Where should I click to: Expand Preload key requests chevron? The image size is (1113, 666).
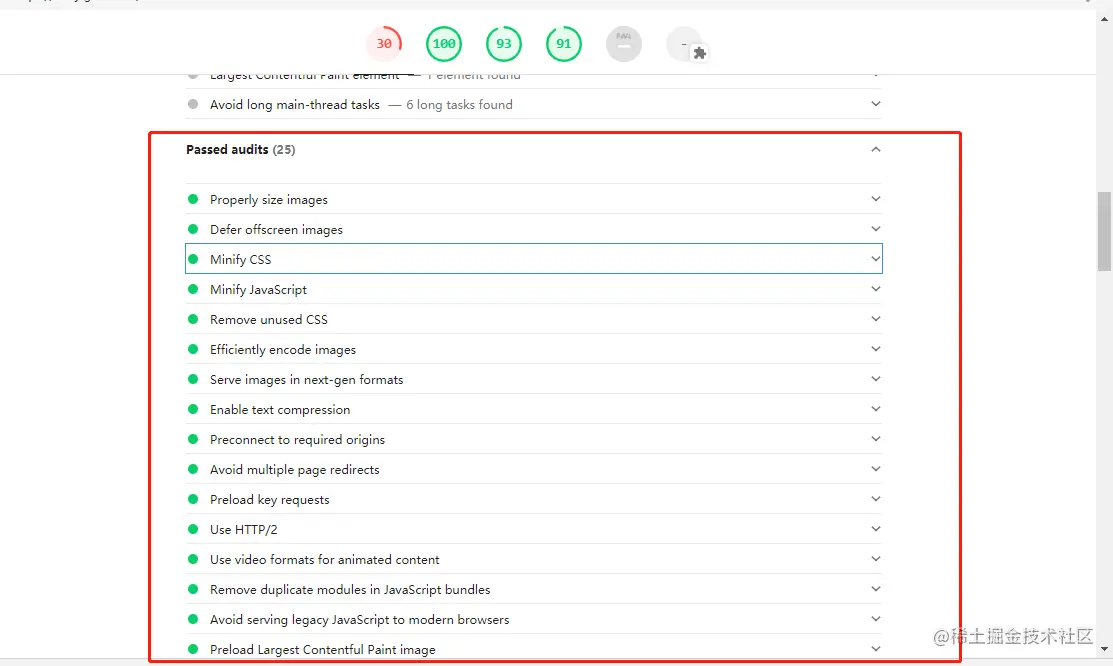click(x=876, y=499)
